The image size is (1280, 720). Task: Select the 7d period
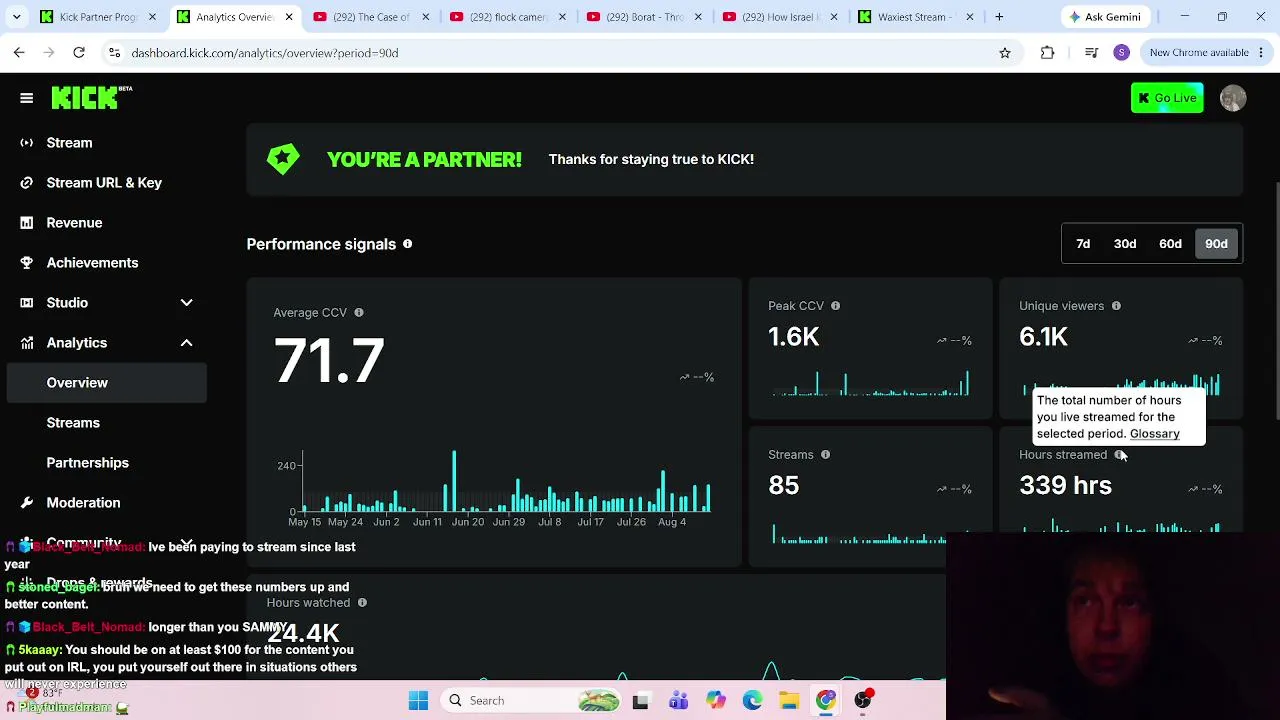coord(1083,244)
